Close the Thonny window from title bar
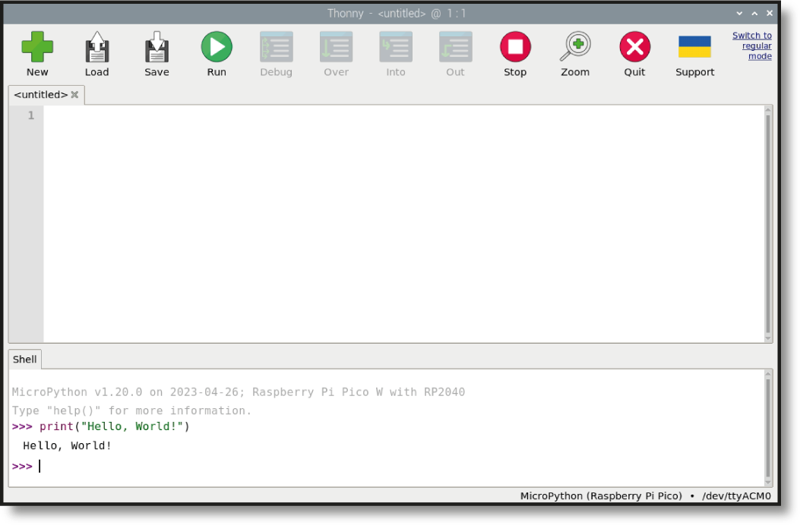800x525 pixels. coord(769,14)
